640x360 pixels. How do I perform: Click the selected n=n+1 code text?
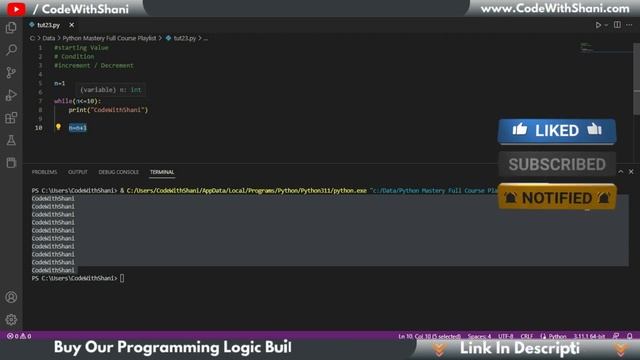(78, 128)
